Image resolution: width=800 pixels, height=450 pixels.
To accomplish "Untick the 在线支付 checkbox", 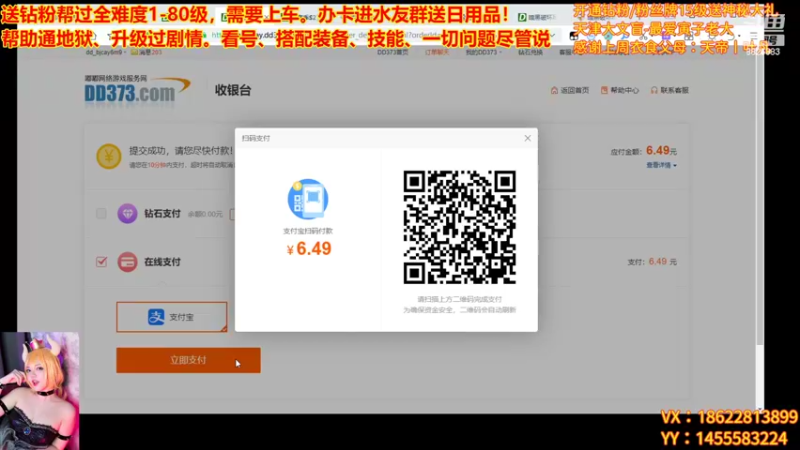I will pyautogui.click(x=101, y=262).
